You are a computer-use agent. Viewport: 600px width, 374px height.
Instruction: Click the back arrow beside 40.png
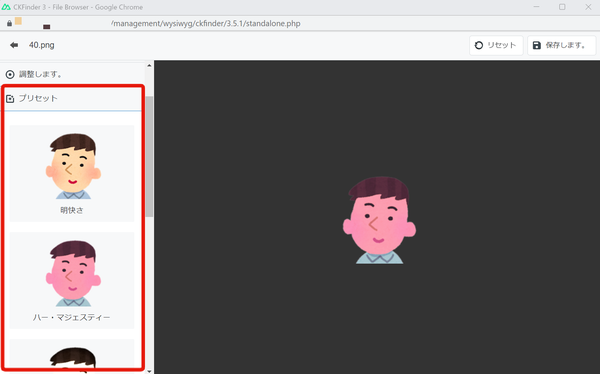(x=14, y=45)
